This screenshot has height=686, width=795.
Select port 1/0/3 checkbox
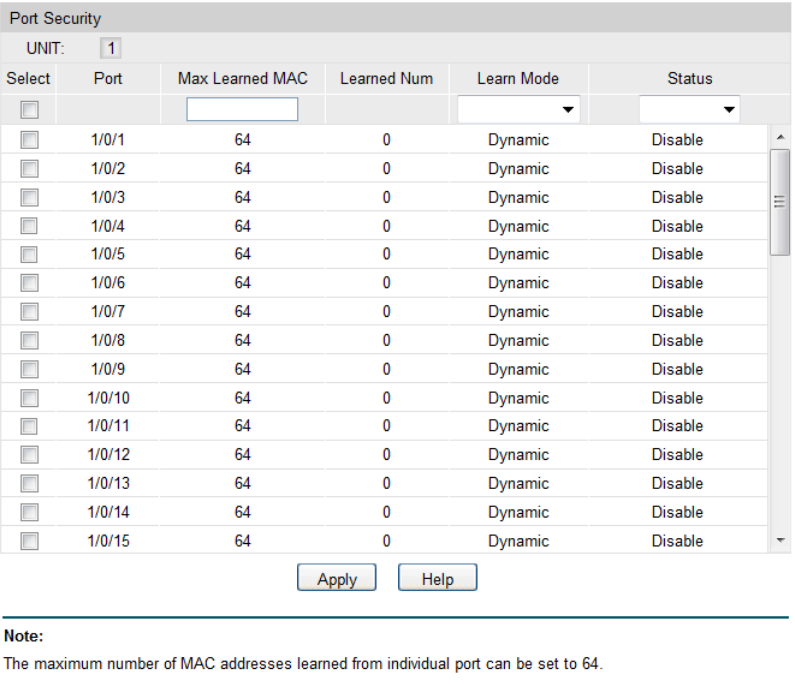click(29, 197)
